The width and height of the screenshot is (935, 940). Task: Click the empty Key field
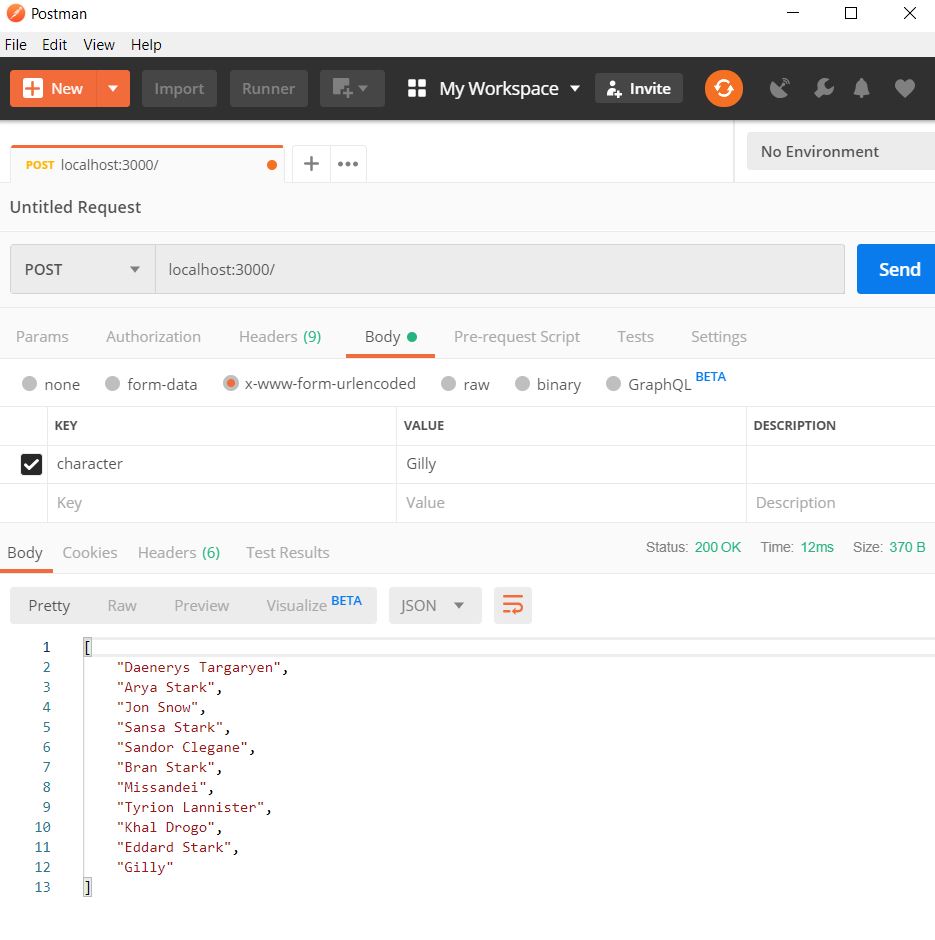click(222, 502)
